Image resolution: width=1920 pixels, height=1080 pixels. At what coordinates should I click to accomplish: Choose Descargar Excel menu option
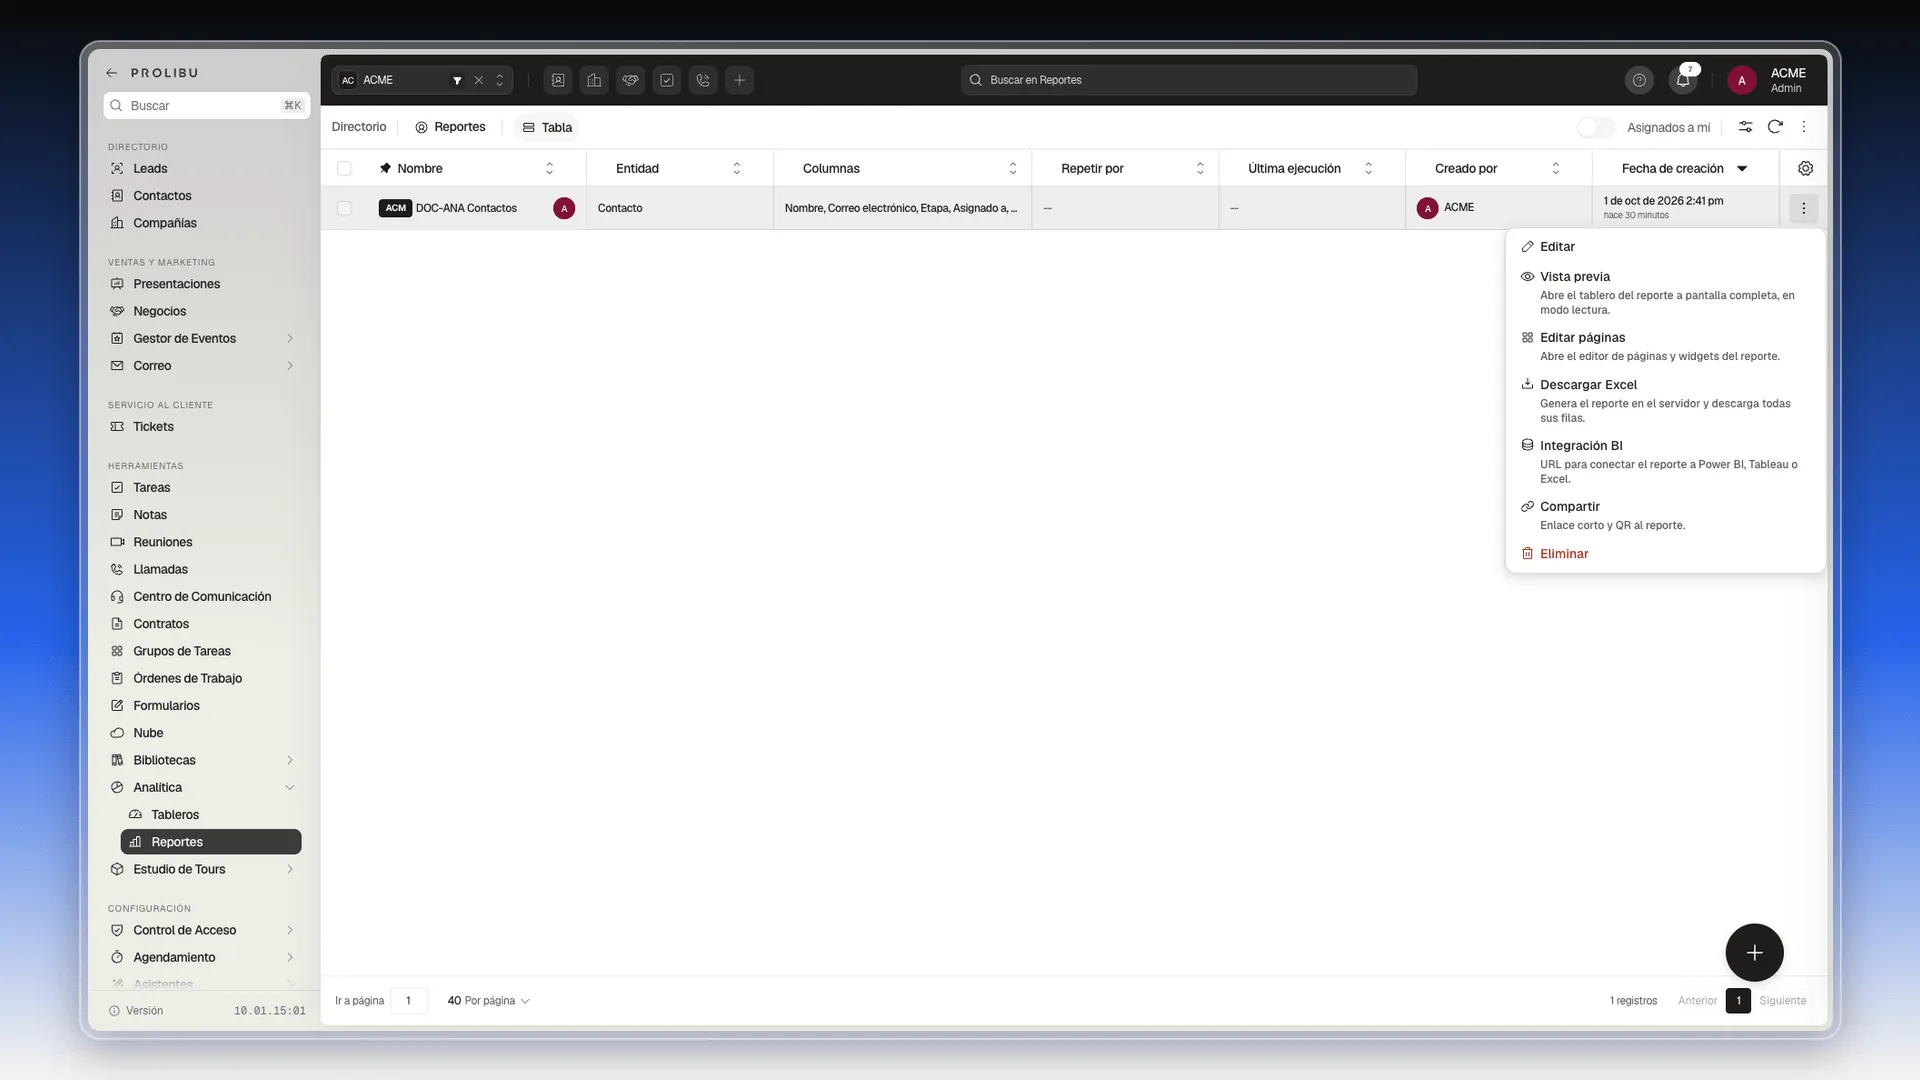coord(1665,400)
